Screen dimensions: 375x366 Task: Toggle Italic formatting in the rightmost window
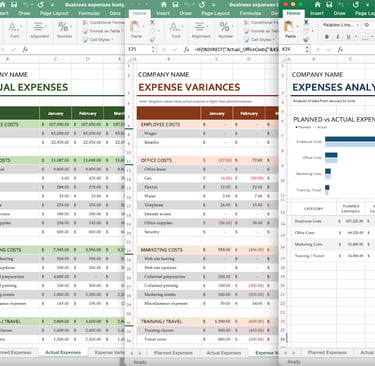point(338,37)
